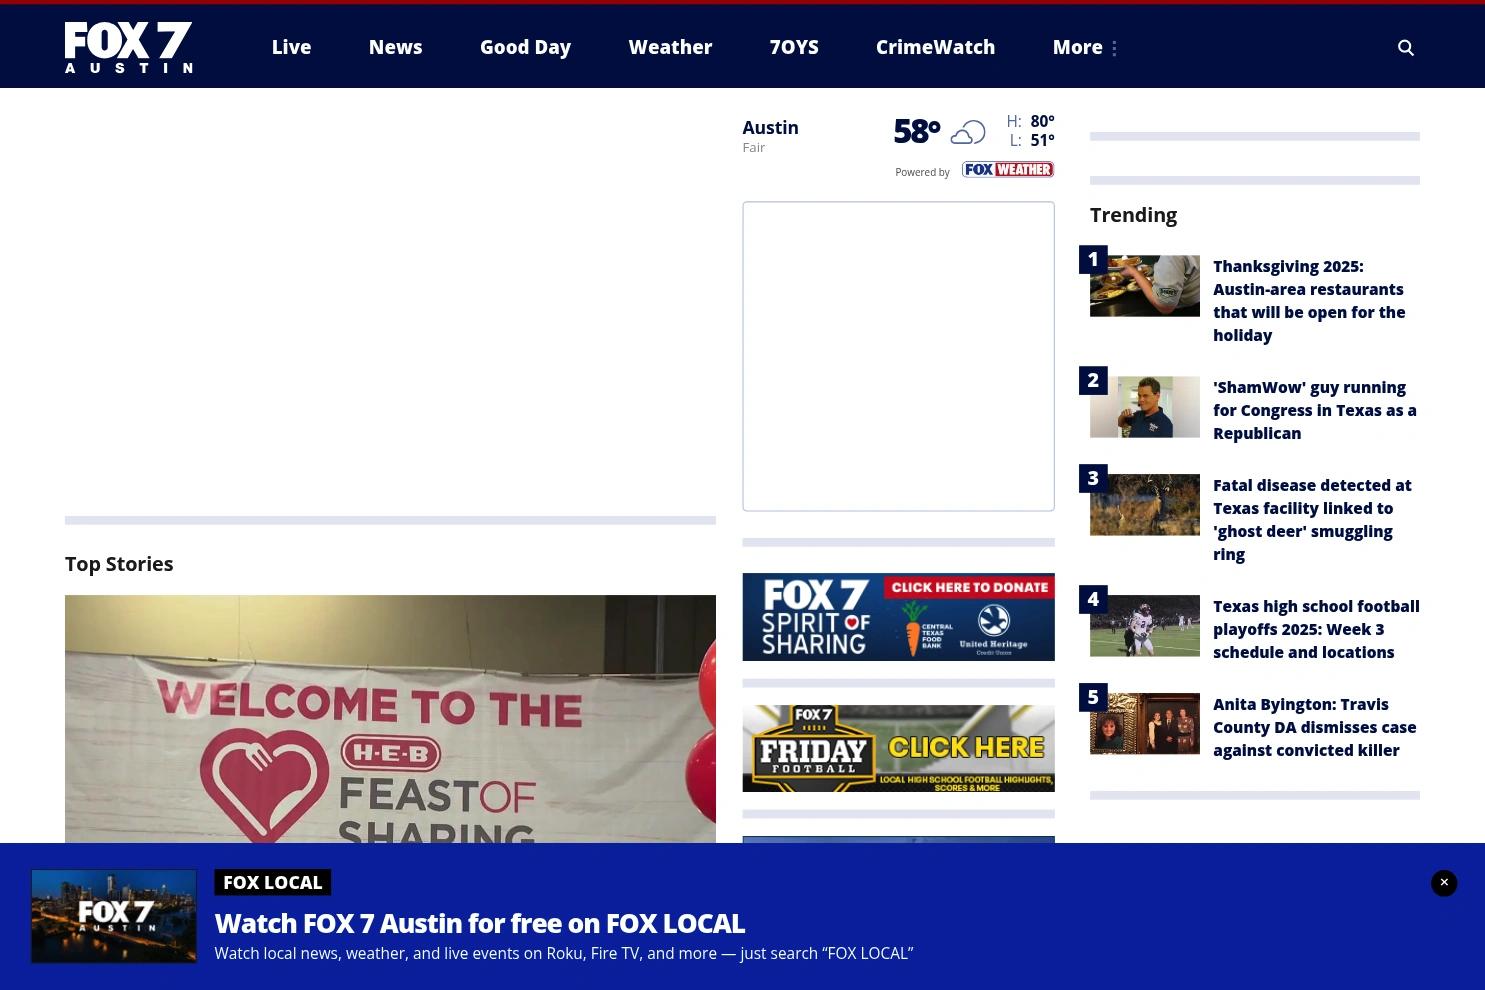The height and width of the screenshot is (990, 1485).
Task: Click the FOX 7 Friday Football banner
Action: [x=898, y=748]
